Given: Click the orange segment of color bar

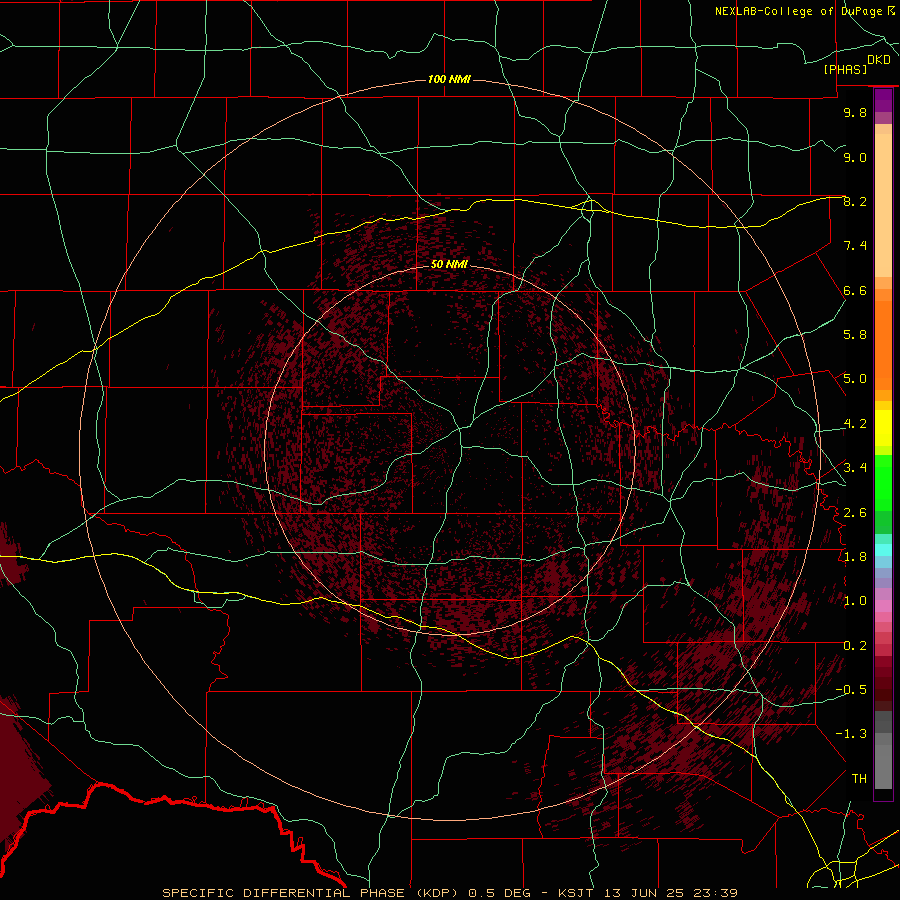Looking at the screenshot, I should (x=883, y=346).
